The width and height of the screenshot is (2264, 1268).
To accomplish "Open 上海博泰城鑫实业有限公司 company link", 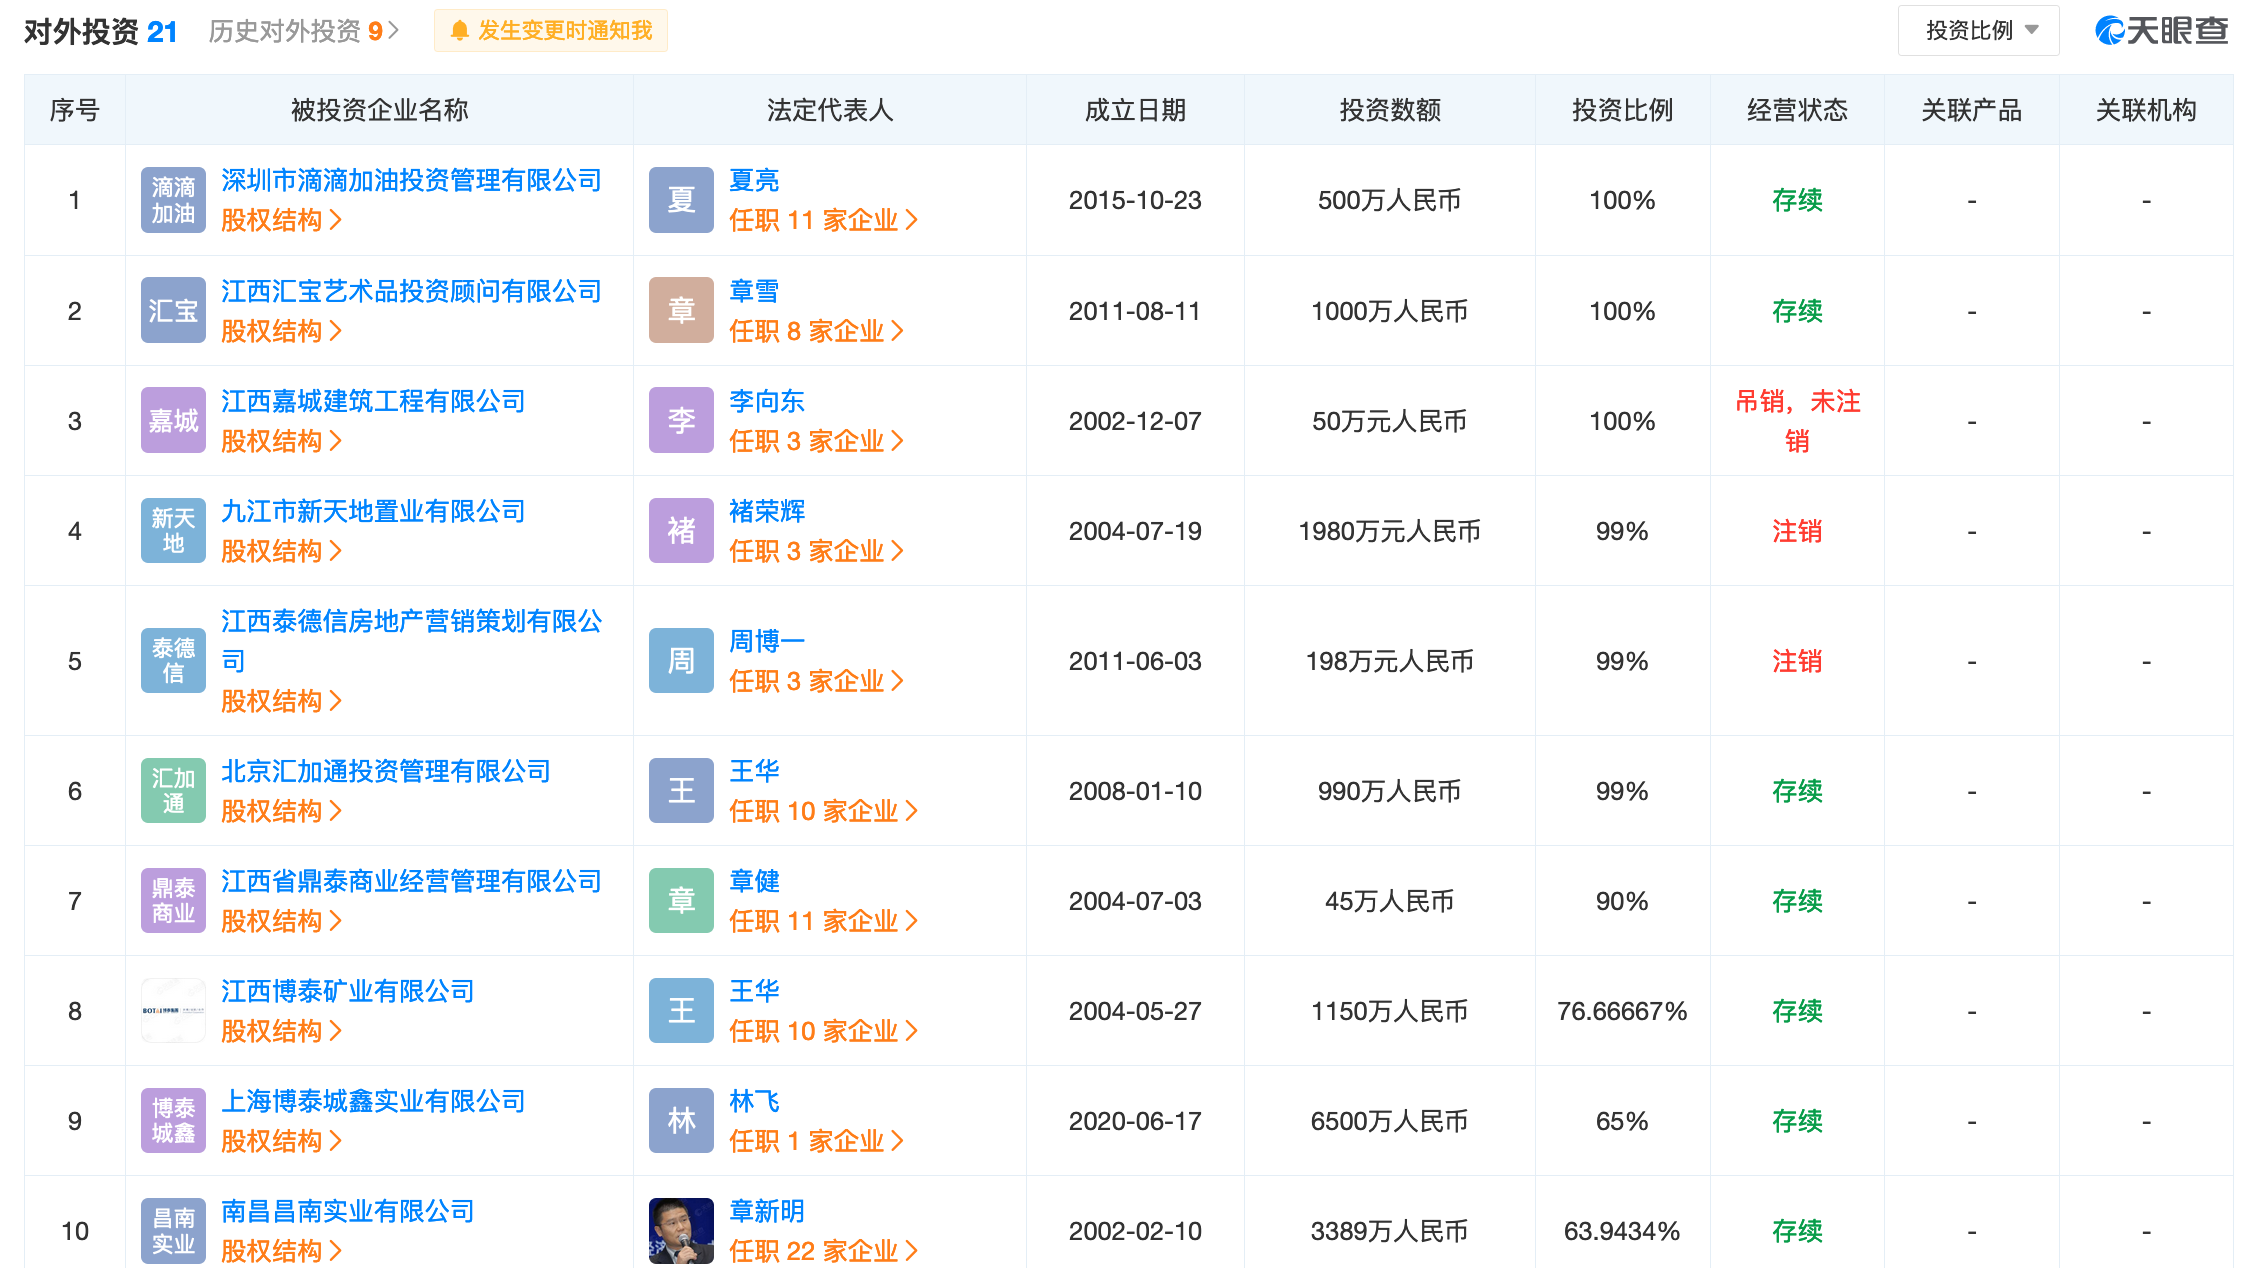I will point(373,1101).
